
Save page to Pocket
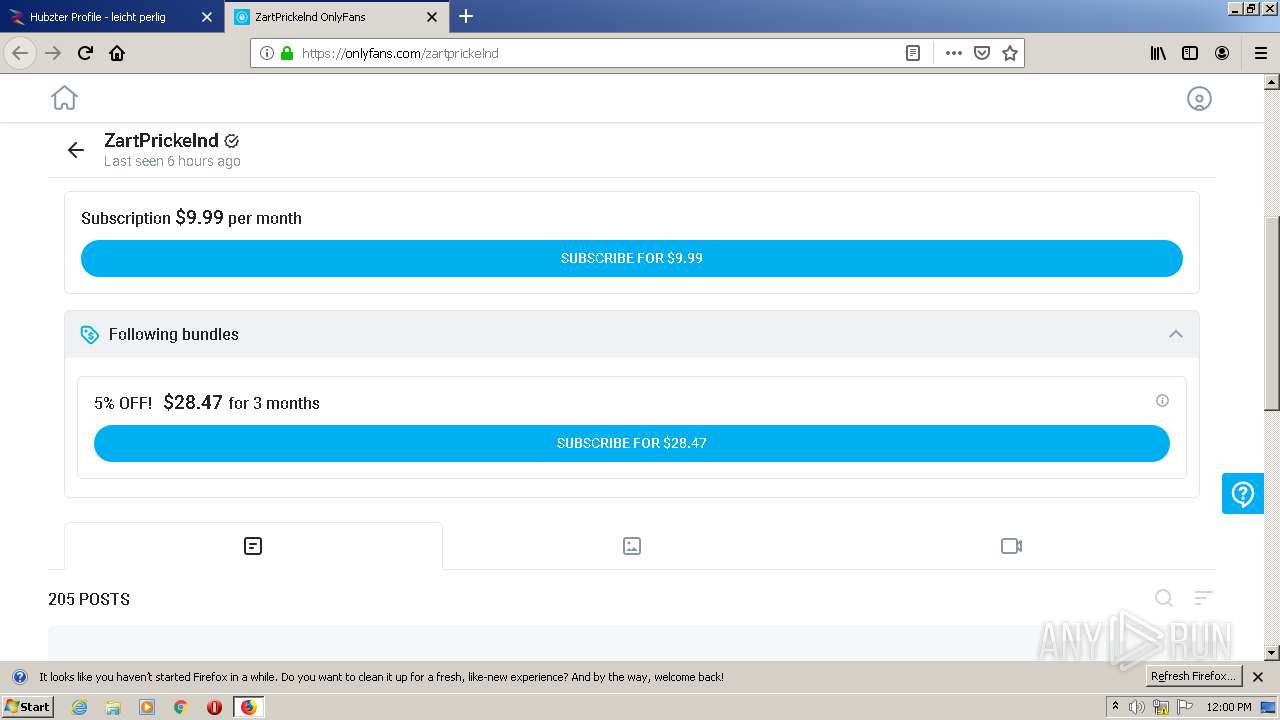click(x=982, y=53)
